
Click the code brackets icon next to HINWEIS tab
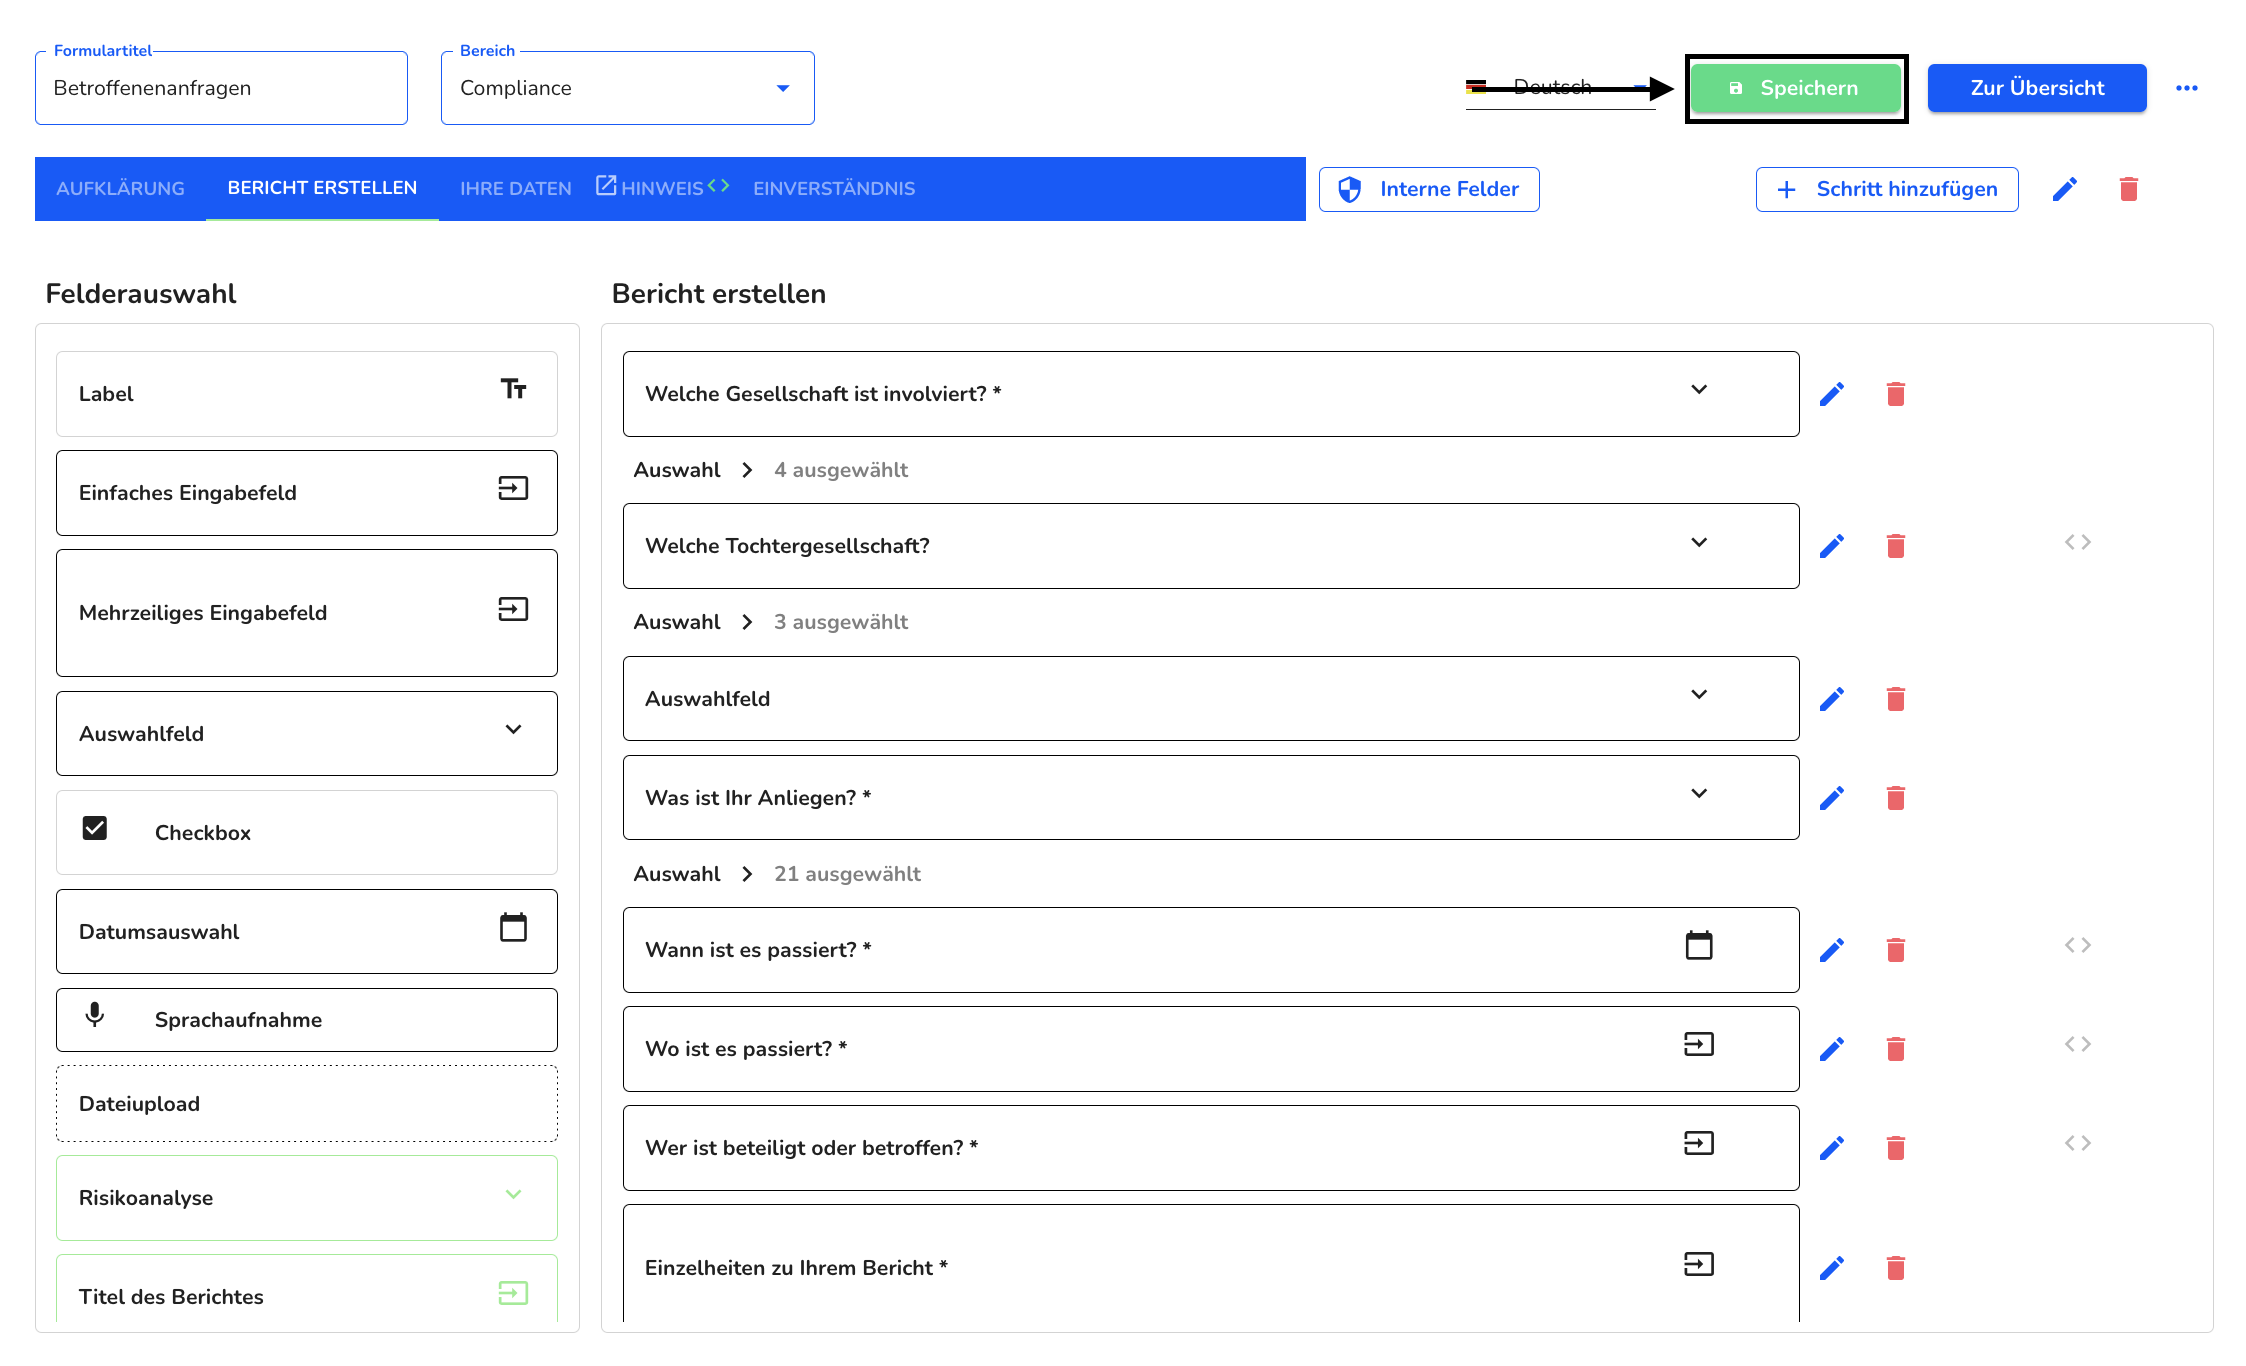[x=718, y=185]
